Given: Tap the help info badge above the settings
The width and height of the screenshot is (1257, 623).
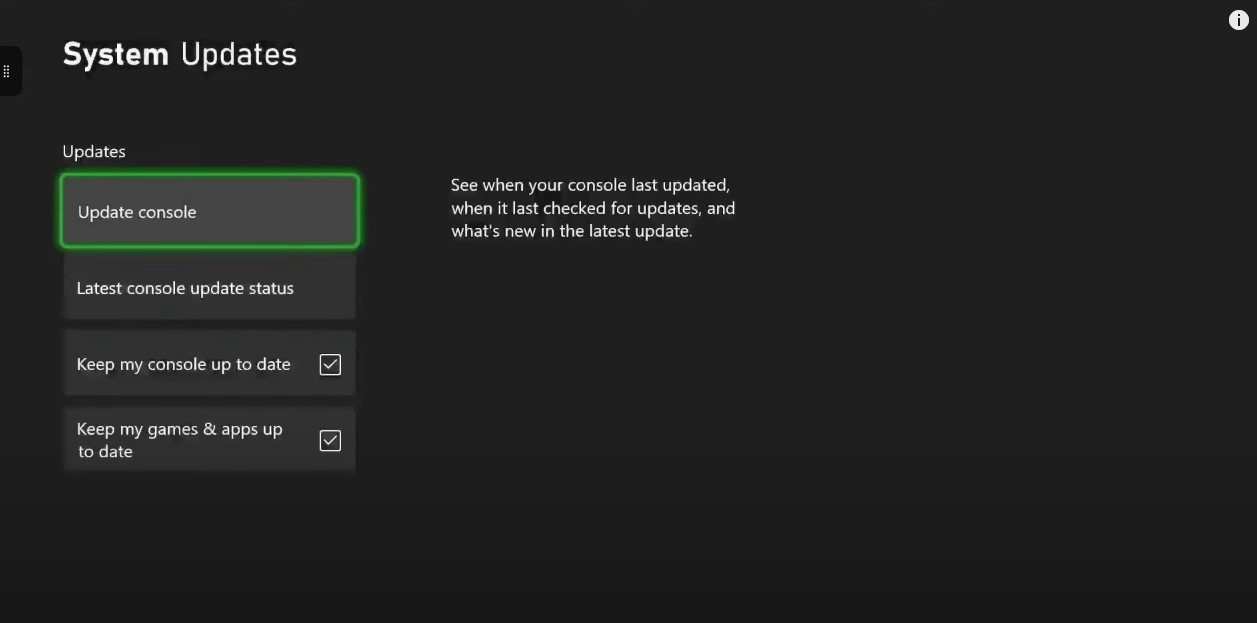Looking at the screenshot, I should (x=1238, y=19).
